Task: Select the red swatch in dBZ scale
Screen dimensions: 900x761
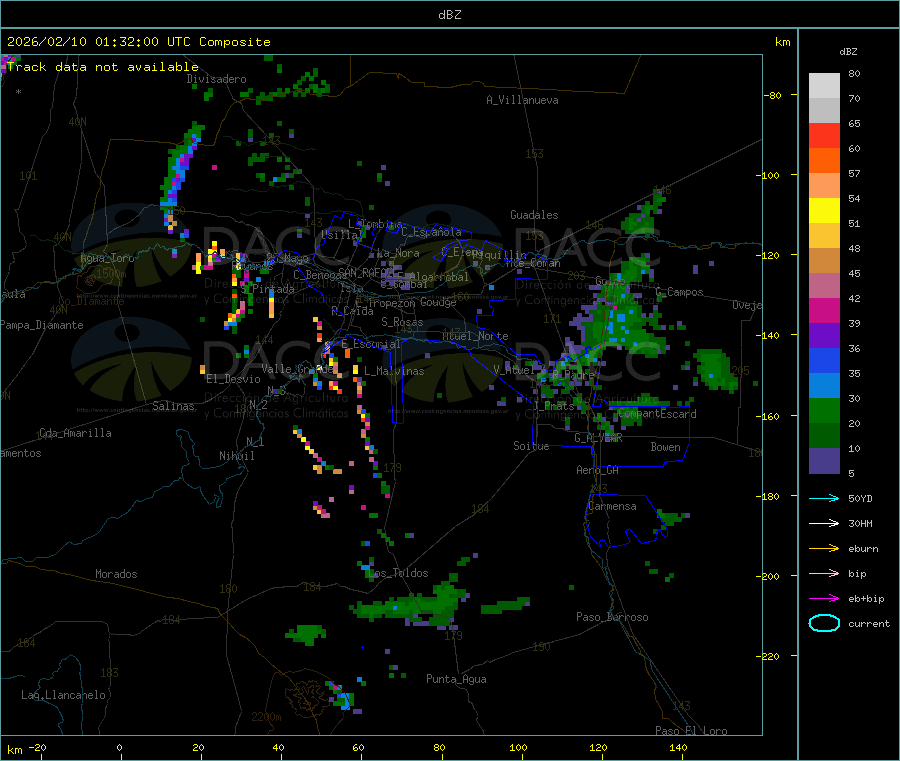Action: coord(824,135)
